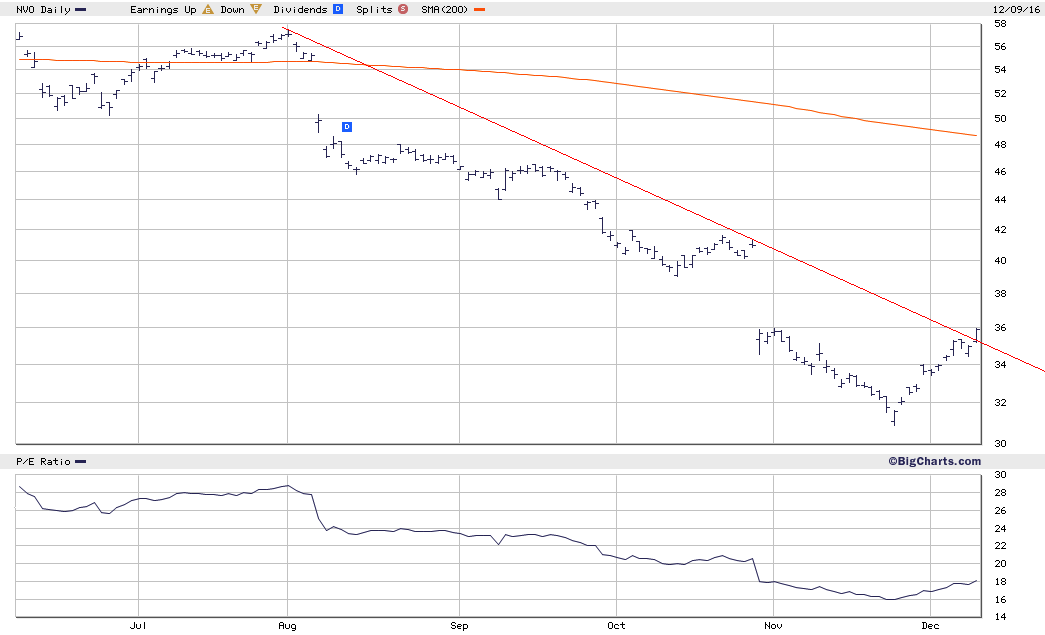Click the 58 price axis label
The height and width of the screenshot is (635, 1045).
(1000, 23)
